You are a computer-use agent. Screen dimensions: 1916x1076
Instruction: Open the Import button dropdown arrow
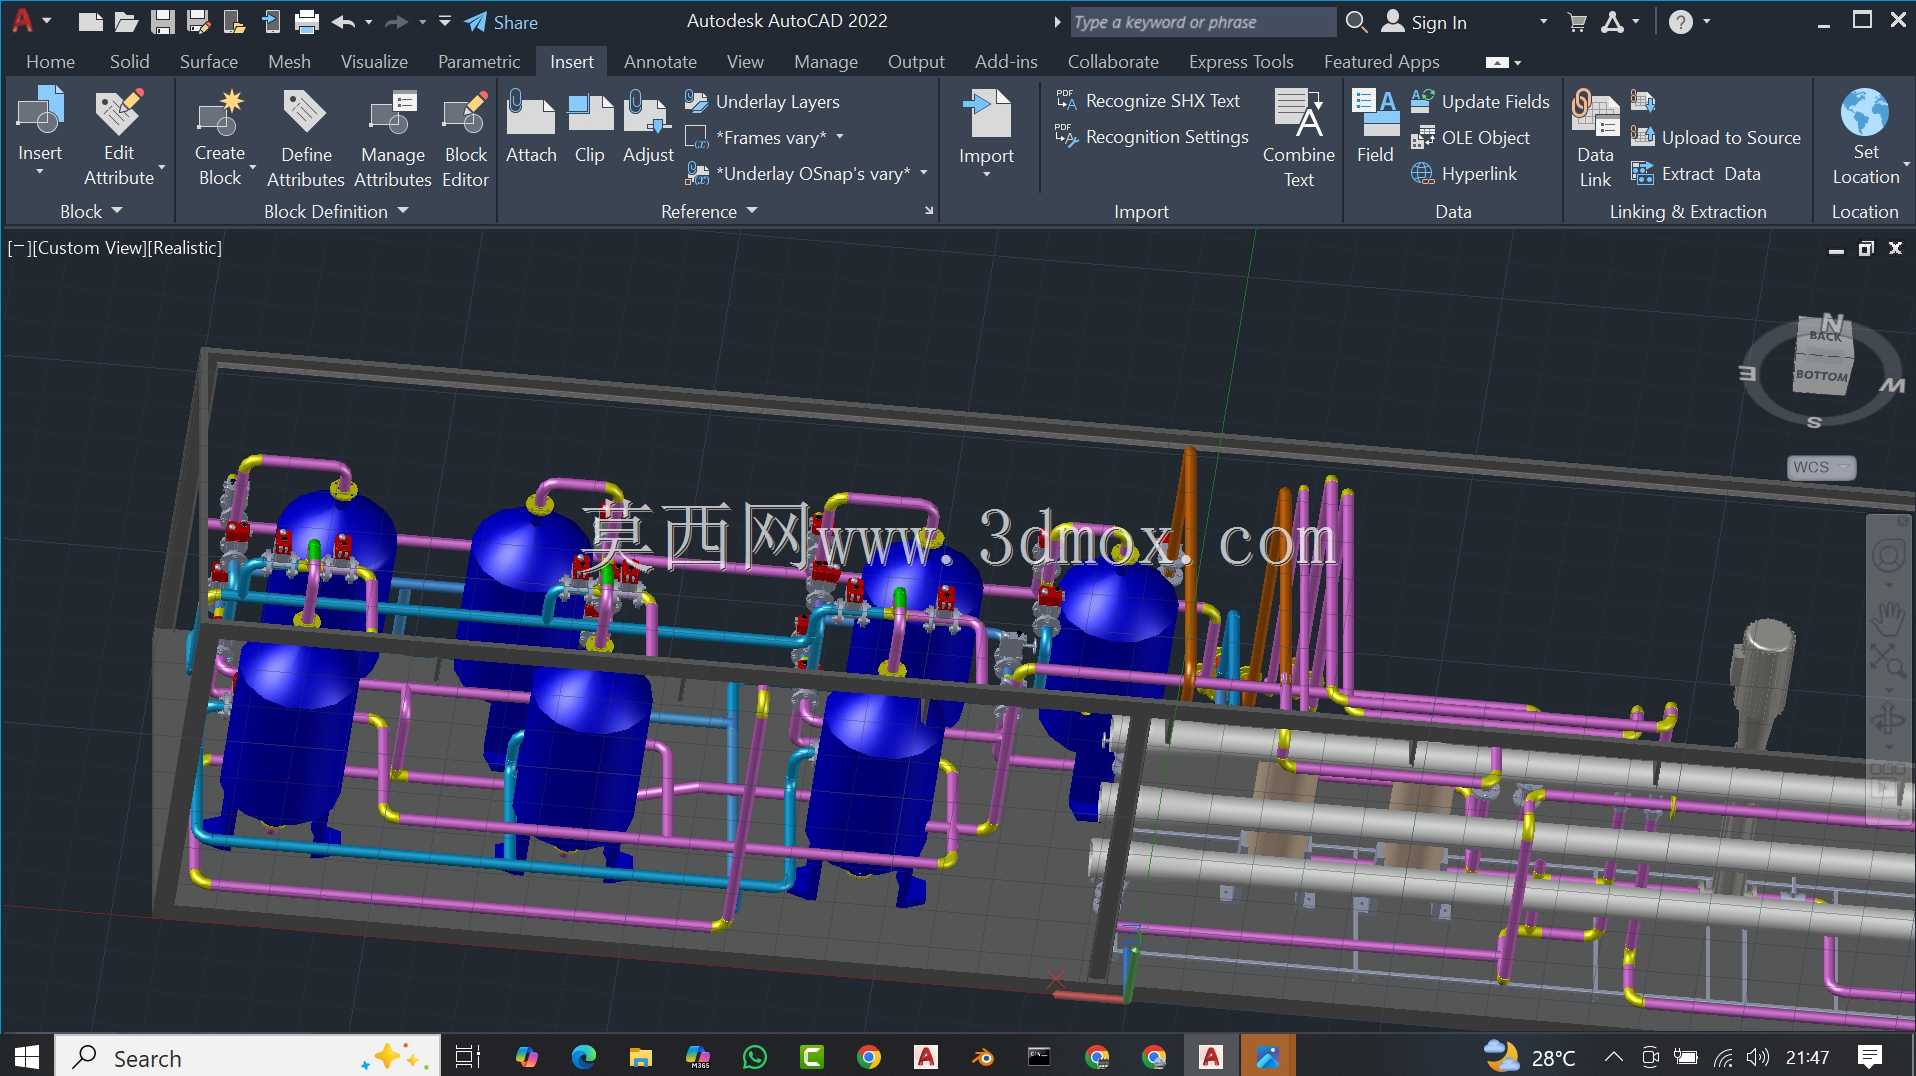click(x=986, y=175)
